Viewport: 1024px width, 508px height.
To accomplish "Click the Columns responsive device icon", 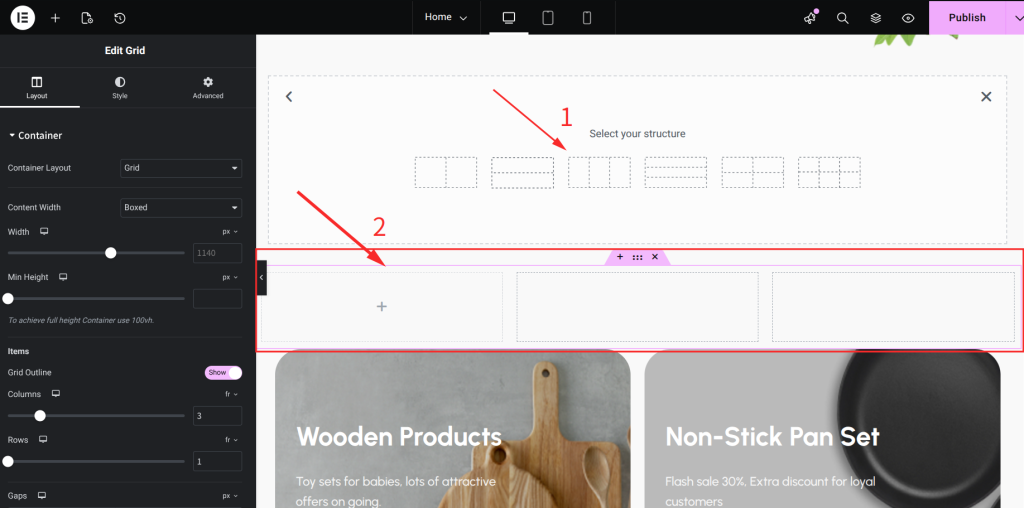I will point(56,394).
